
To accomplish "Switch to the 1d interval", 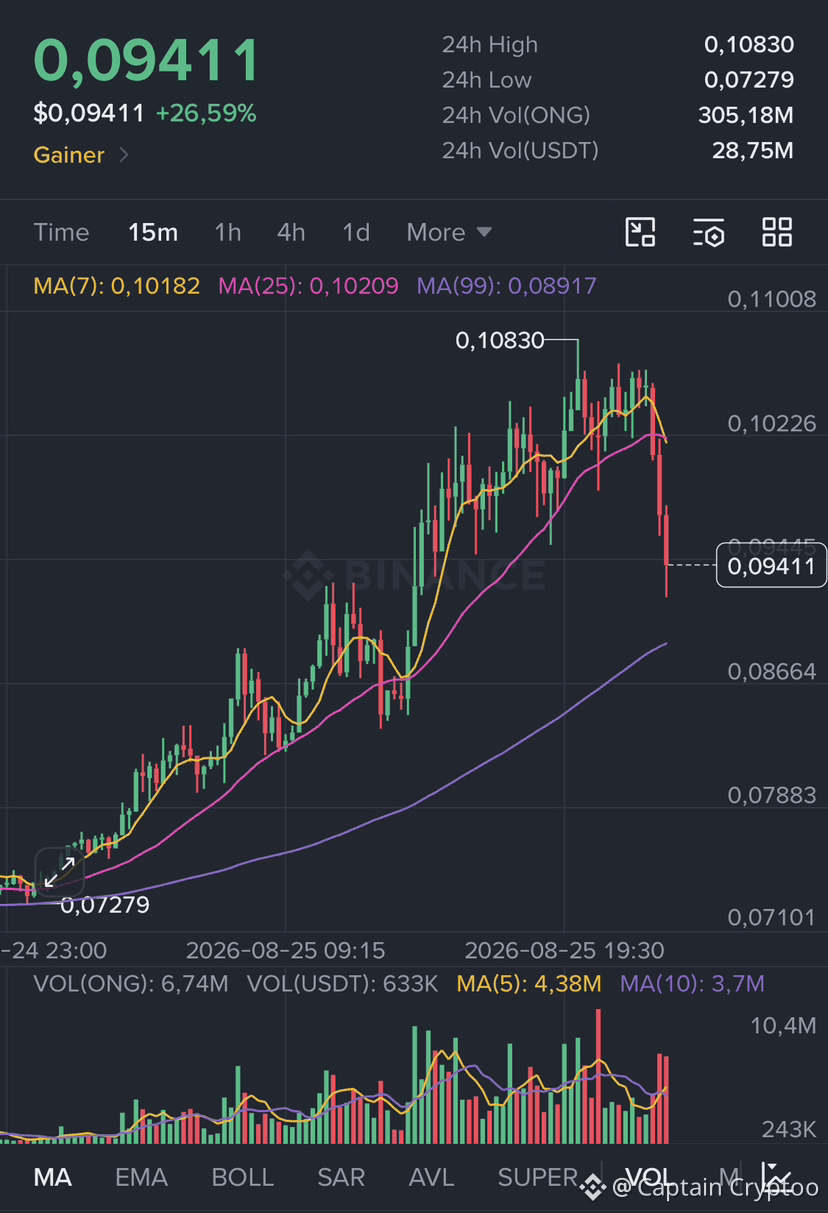I will click(x=356, y=232).
